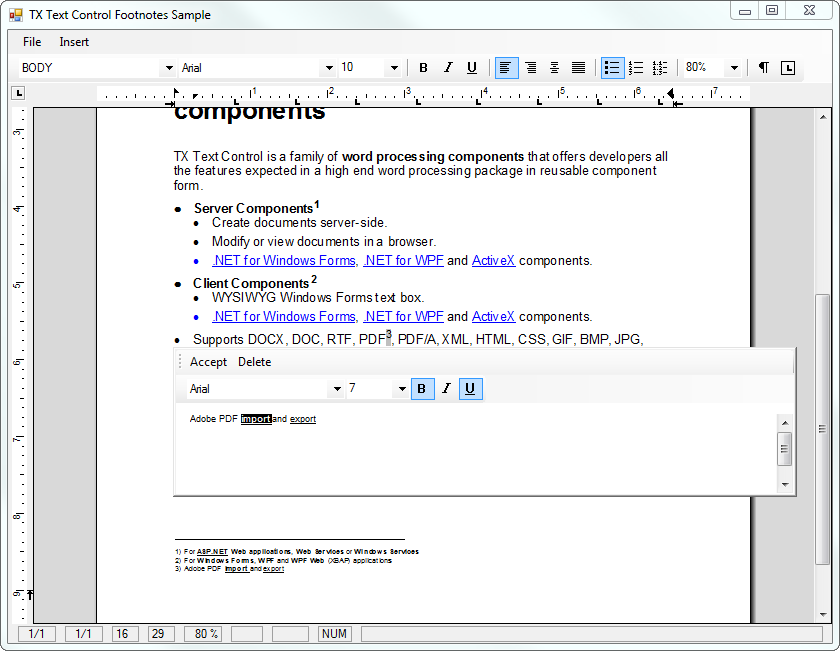Maximize the Footnotes Sample window
840x651 pixels.
772,11
